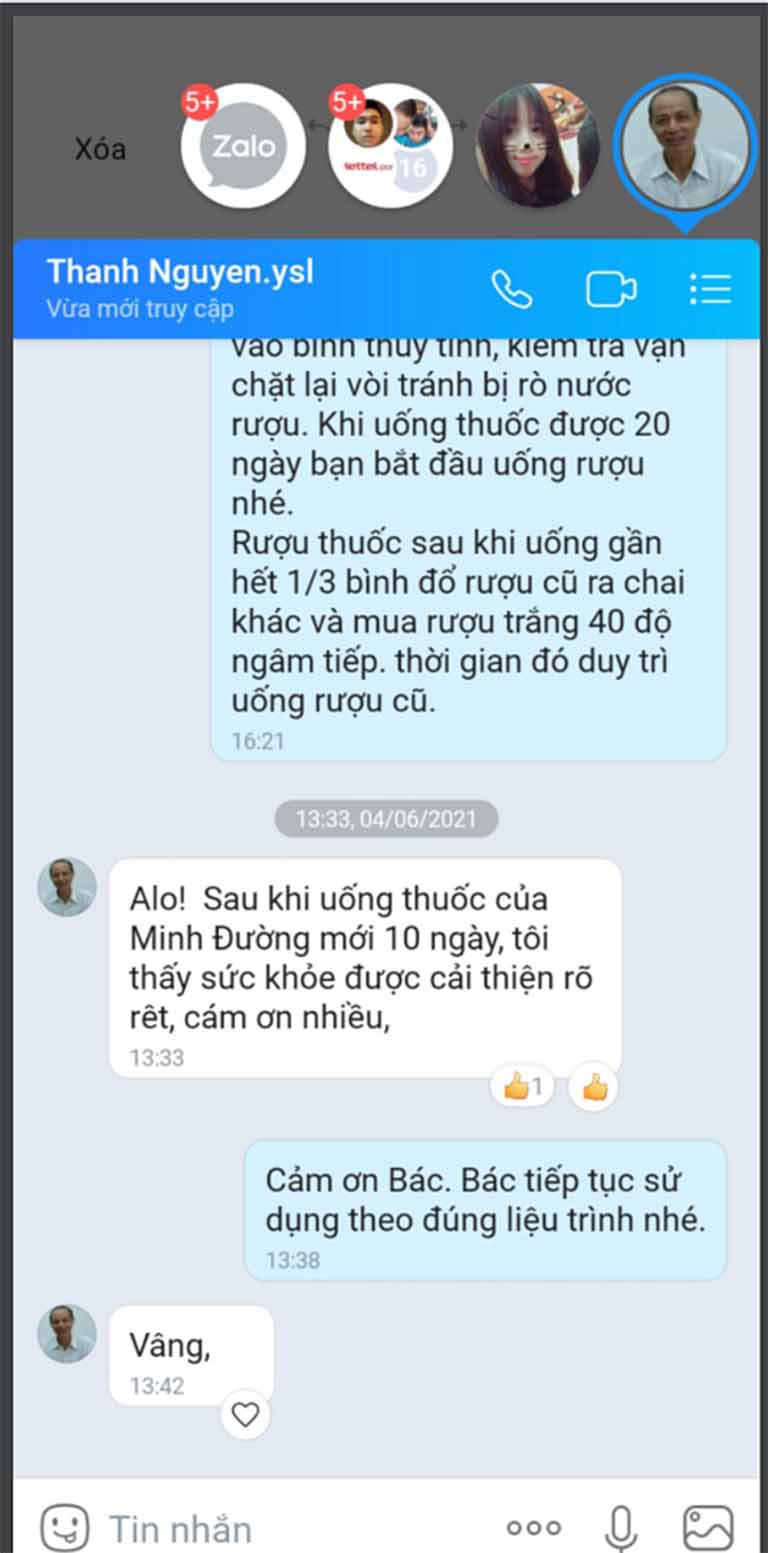
Task: Open the Zalo chat head bubble
Action: pyautogui.click(x=243, y=146)
